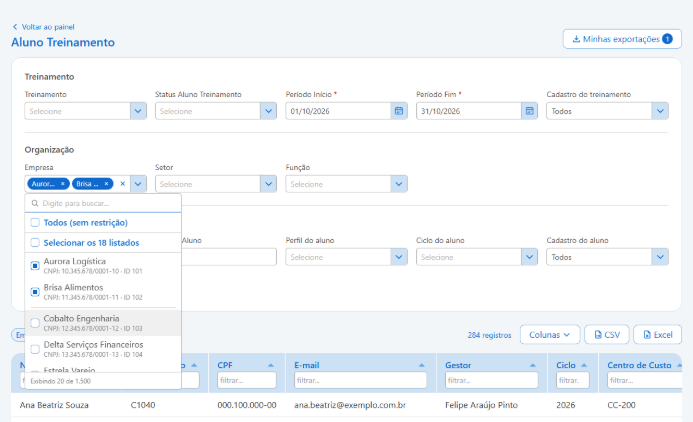Remove the Brisa chip from Empresa
Screen dimensions: 693x422
coord(106,184)
